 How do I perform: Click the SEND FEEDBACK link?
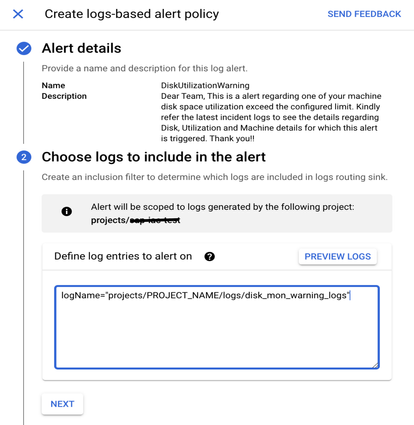364,14
